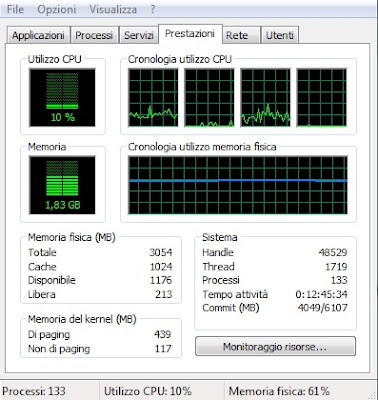The height and width of the screenshot is (400, 378).
Task: Click the Memoria fisica (MB) group title
Action: pos(72,237)
